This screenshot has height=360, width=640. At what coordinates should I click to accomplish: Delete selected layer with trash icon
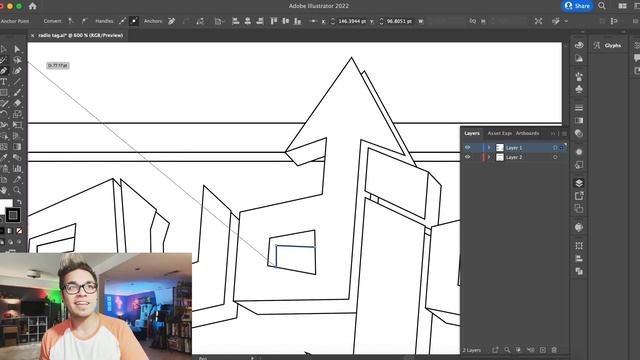554,350
